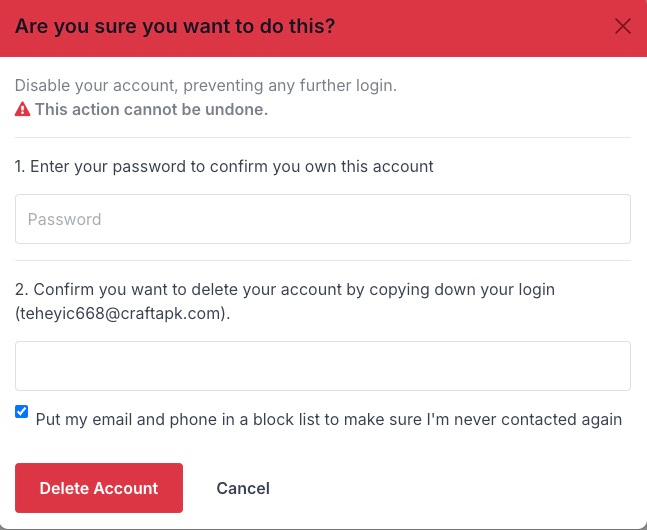Click the divider line below the warning message
Viewport: 647px width, 530px height.
(323, 137)
